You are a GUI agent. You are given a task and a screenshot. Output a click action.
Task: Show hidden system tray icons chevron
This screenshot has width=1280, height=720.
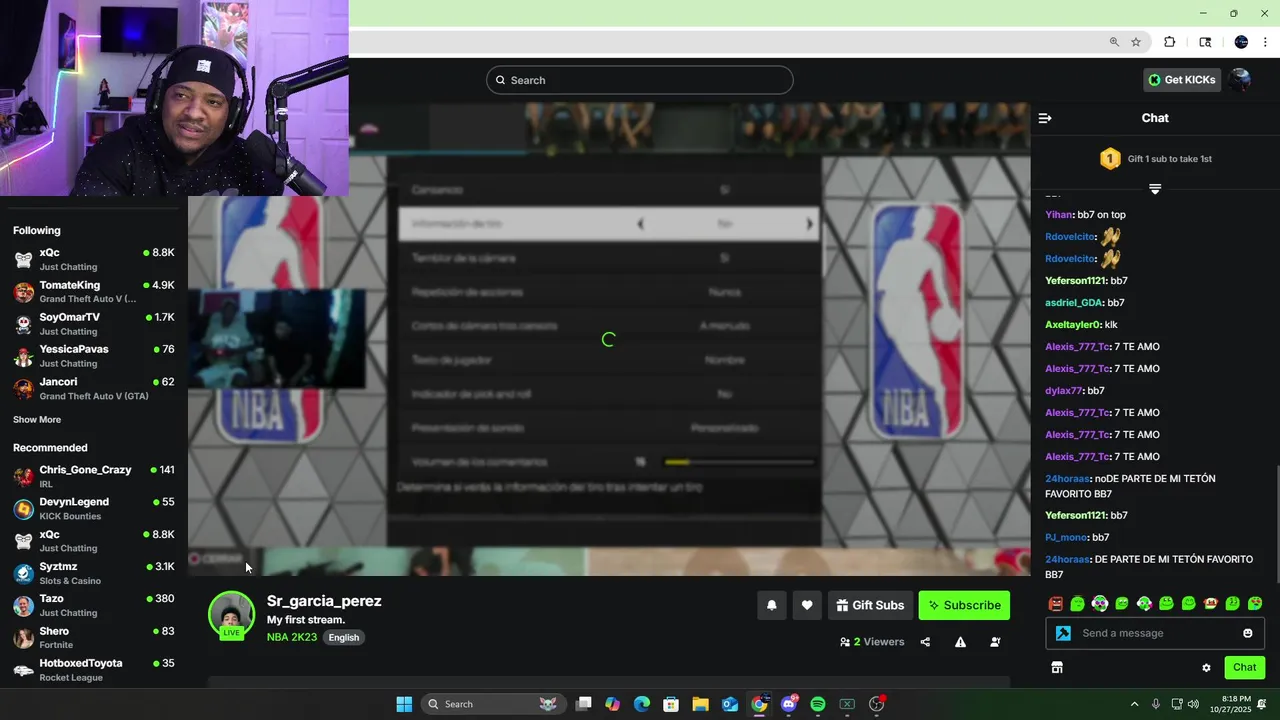coord(1134,704)
